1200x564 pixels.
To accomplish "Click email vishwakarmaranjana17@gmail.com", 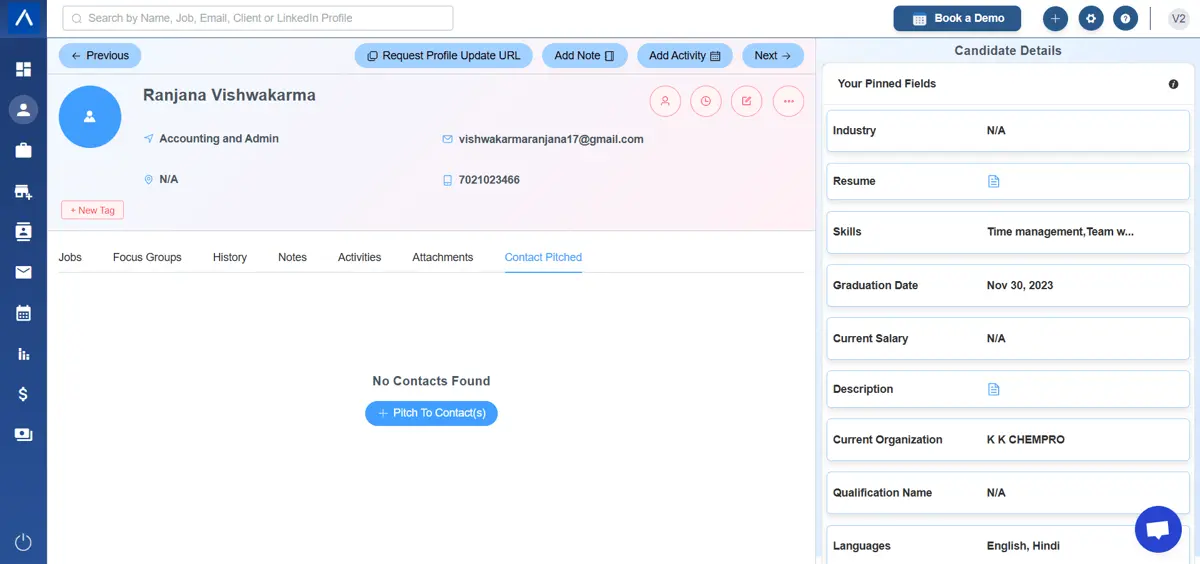I will 551,139.
